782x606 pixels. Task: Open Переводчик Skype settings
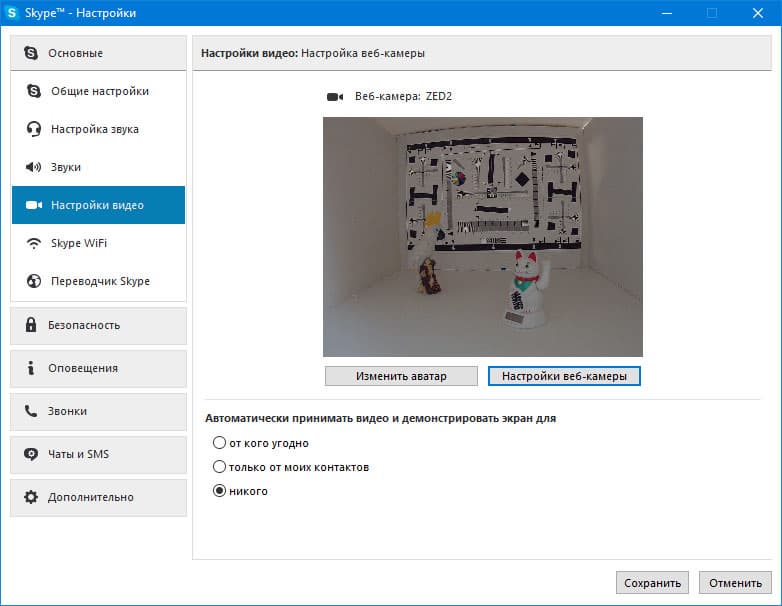[98, 281]
